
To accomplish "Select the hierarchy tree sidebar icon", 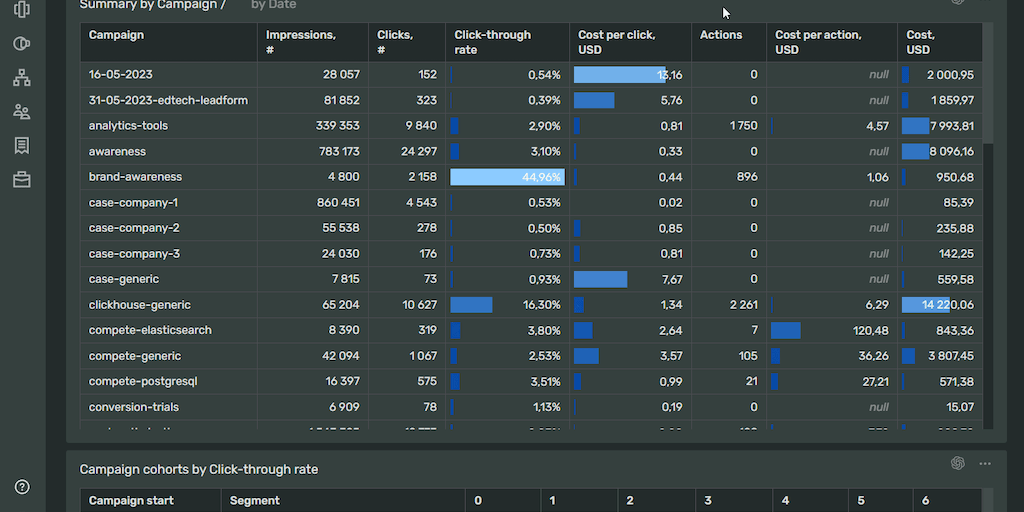I will (22, 78).
